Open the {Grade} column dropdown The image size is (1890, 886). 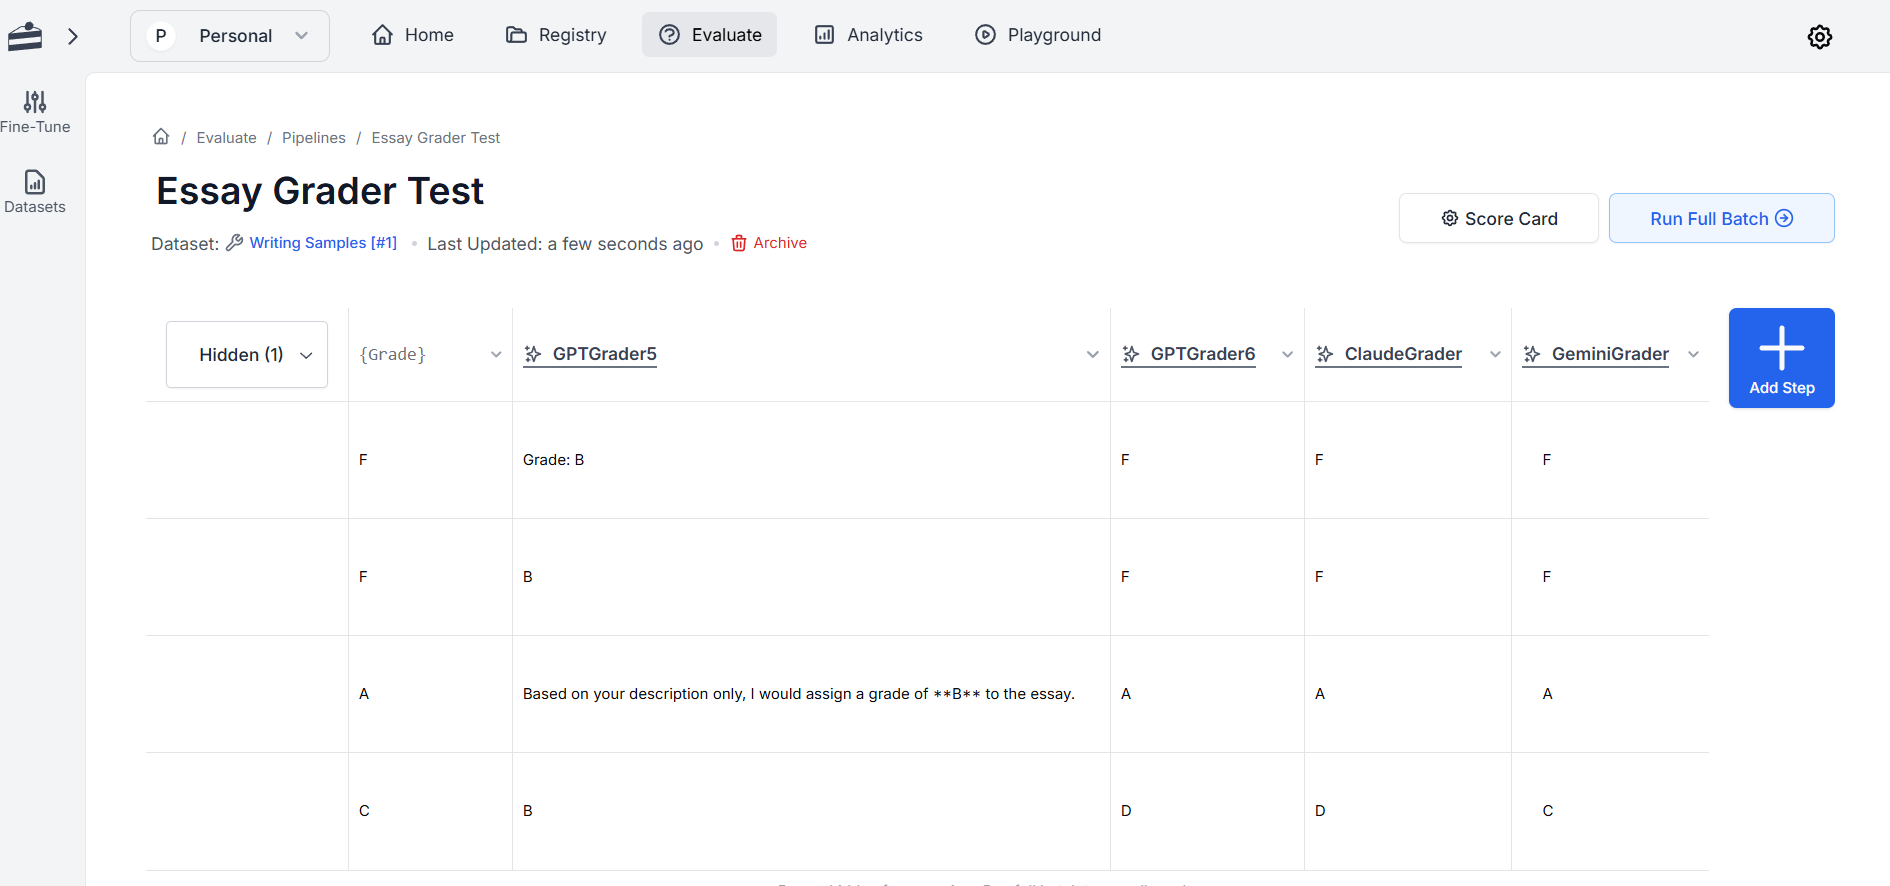pos(495,355)
